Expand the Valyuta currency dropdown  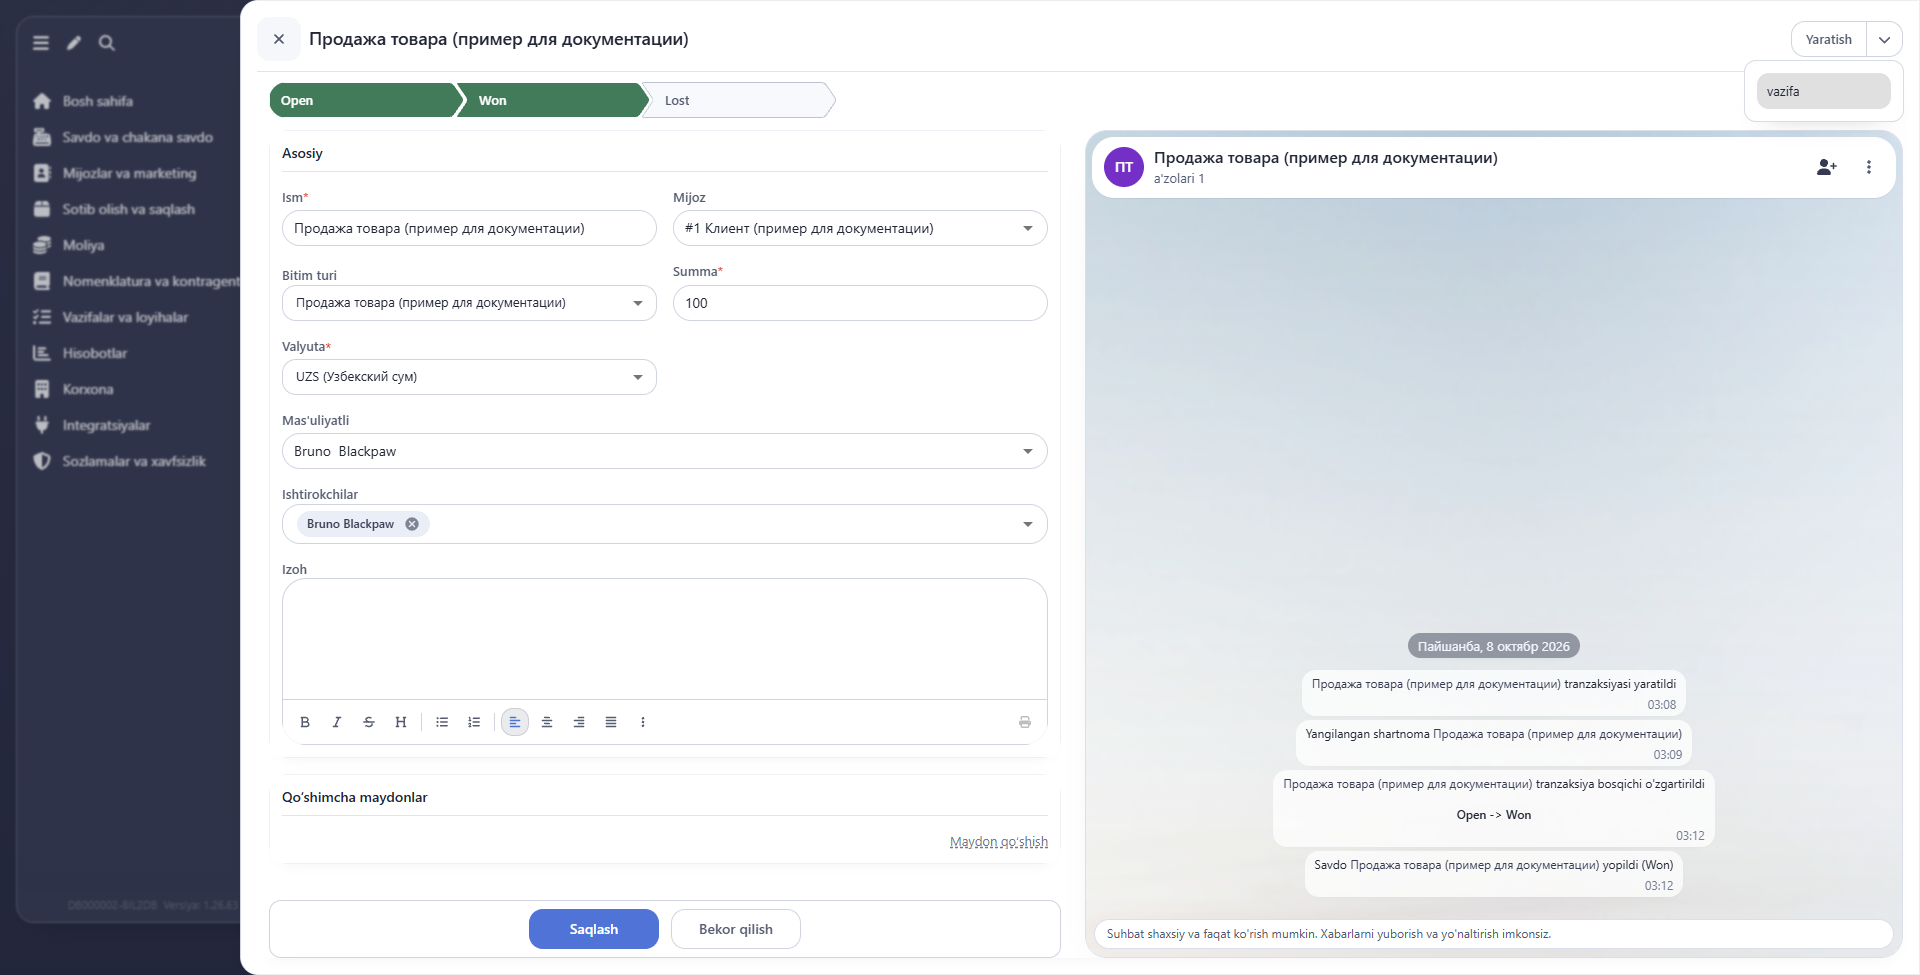point(469,377)
